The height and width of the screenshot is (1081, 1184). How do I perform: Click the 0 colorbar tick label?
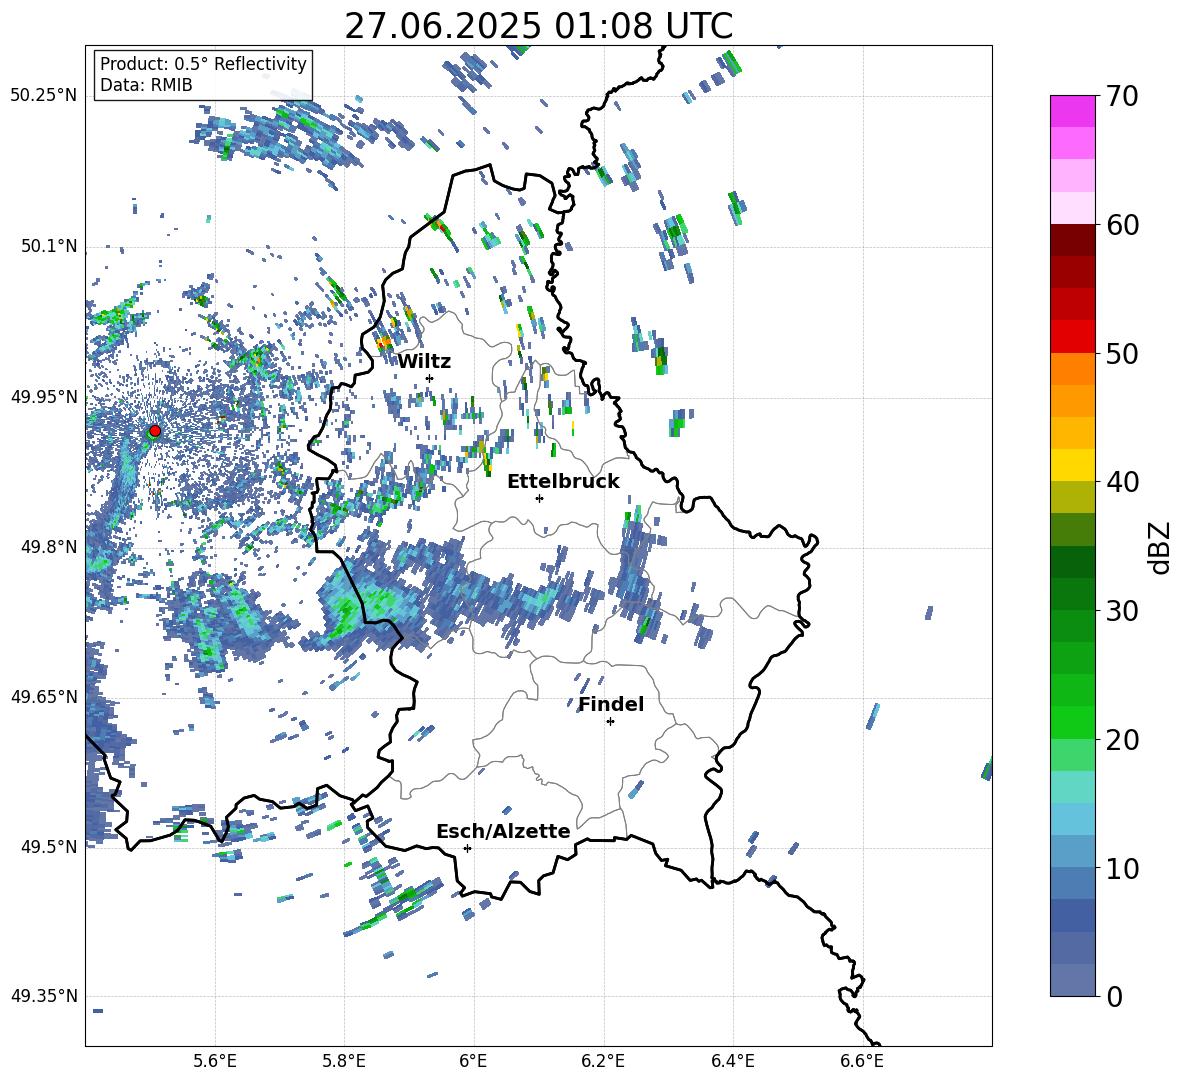point(1114,996)
